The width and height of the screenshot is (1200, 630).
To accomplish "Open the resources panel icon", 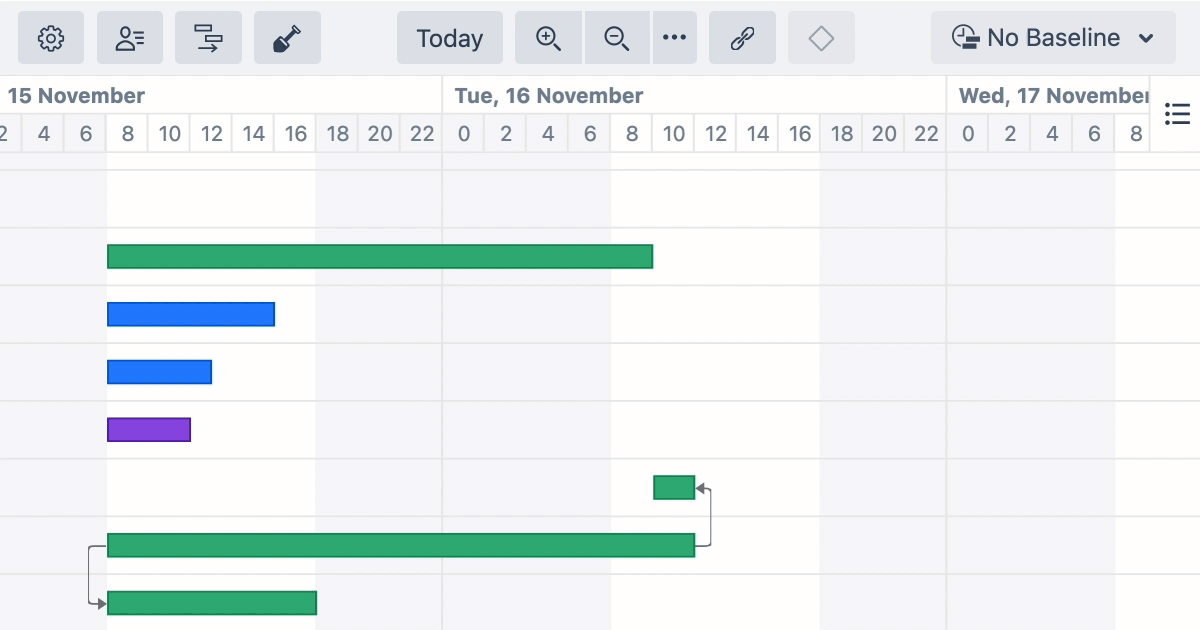I will pos(130,38).
